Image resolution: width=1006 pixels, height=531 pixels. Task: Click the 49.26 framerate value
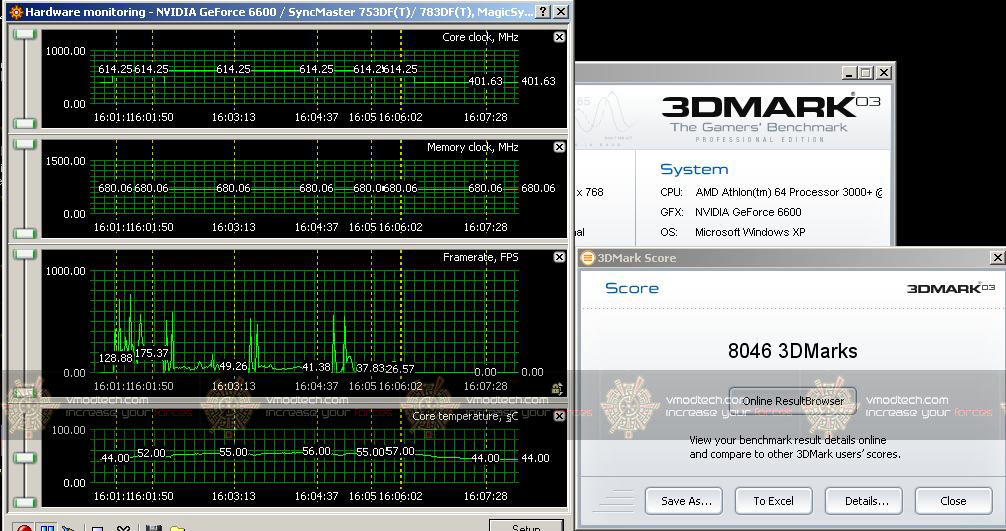click(x=233, y=366)
